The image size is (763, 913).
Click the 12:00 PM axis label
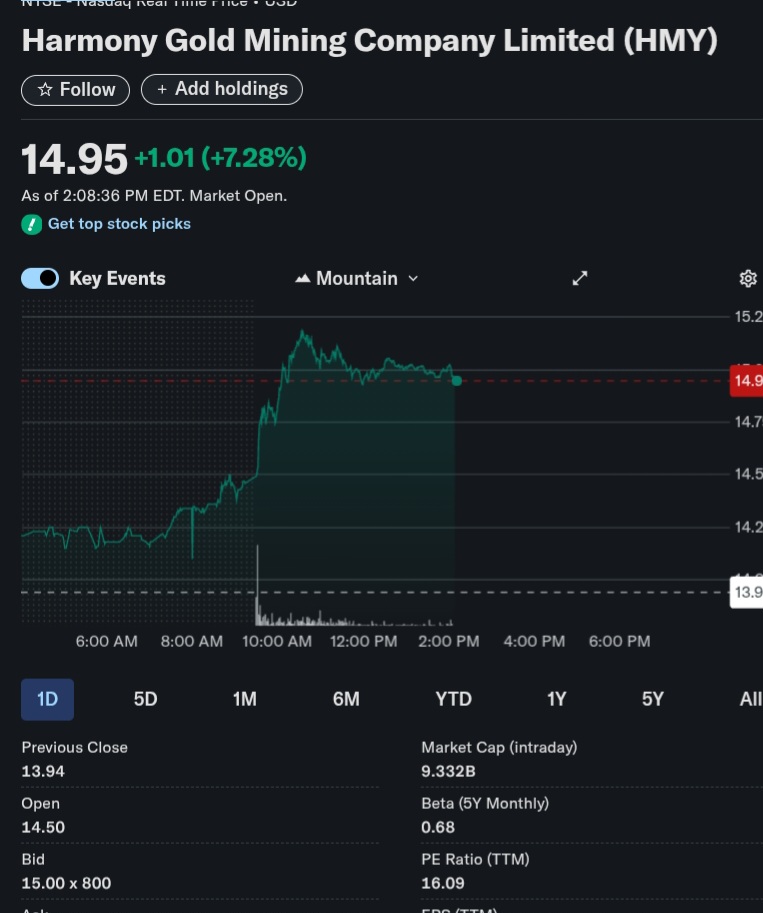[x=363, y=642]
